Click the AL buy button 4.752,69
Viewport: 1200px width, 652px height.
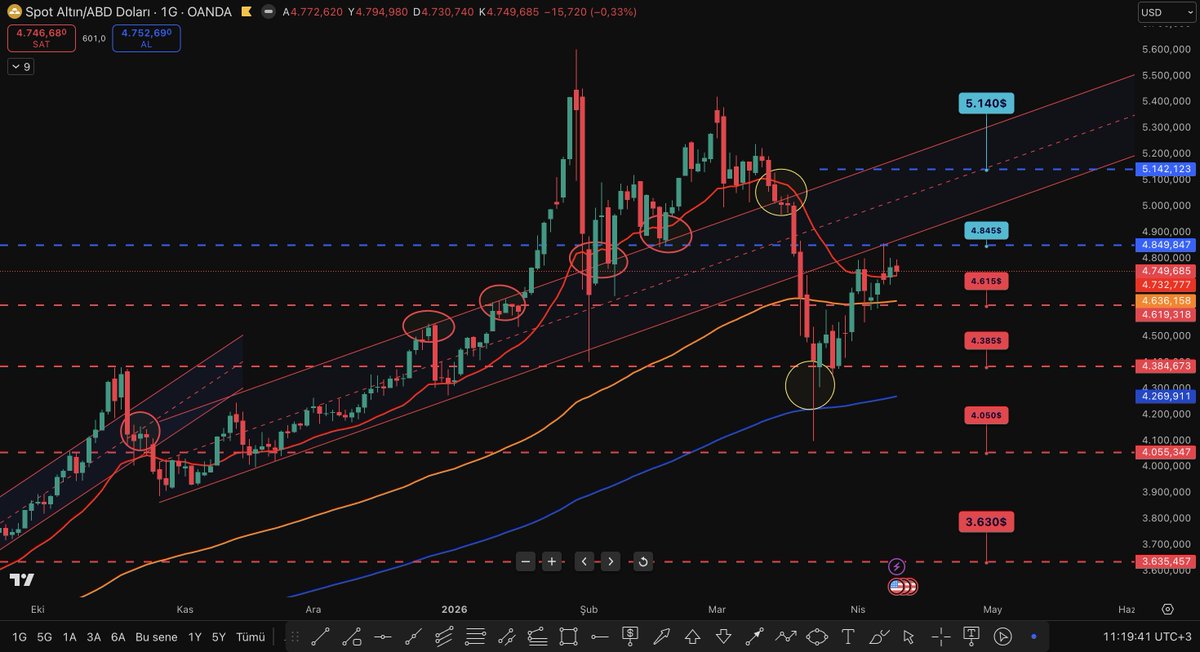[146, 39]
